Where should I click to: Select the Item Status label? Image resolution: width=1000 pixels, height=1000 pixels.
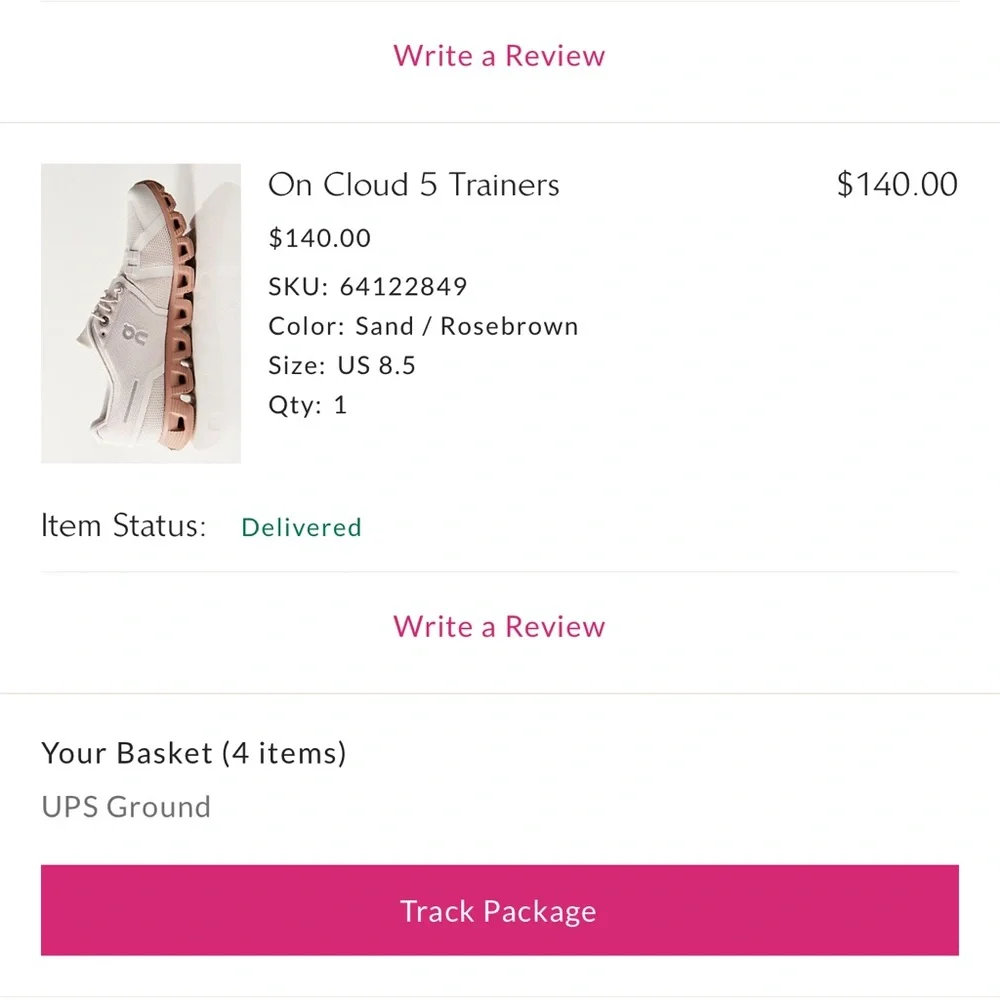click(124, 526)
